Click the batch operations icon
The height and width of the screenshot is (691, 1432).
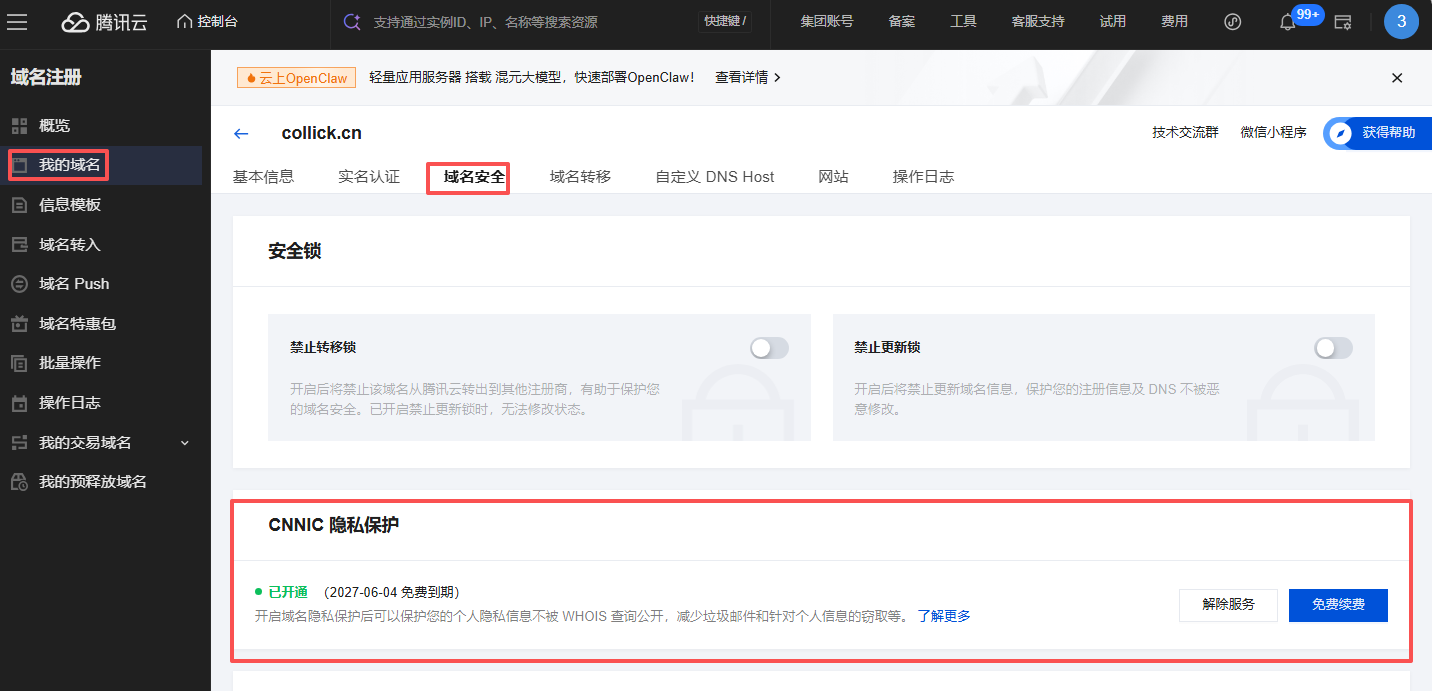pyautogui.click(x=19, y=363)
